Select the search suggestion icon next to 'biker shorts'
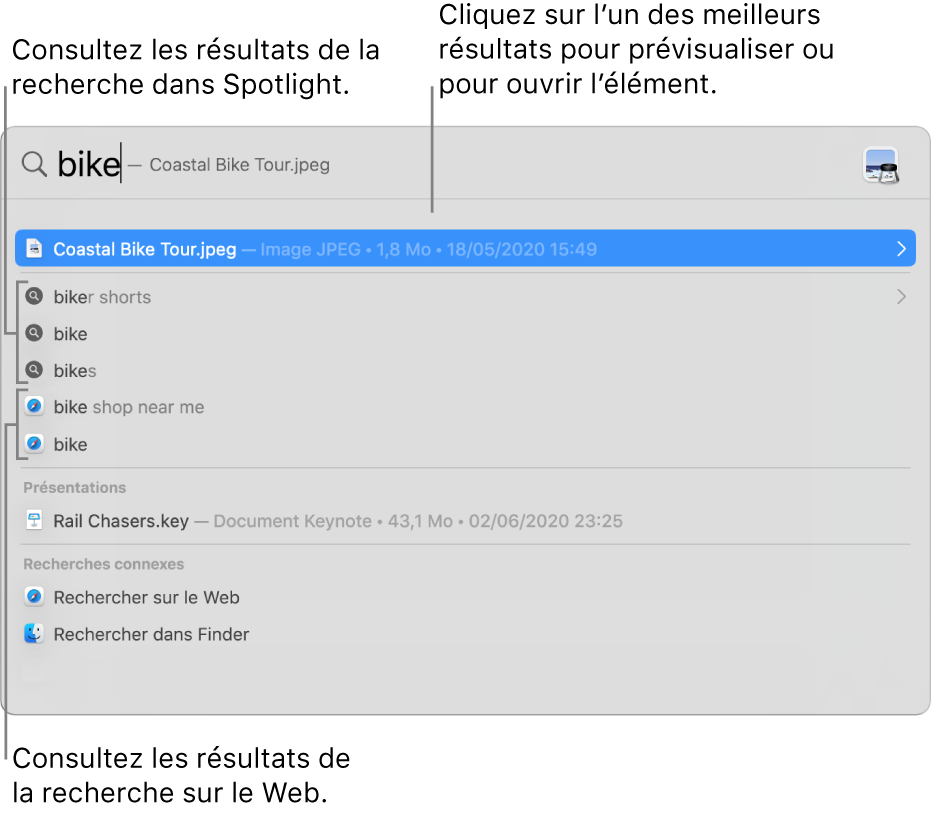This screenshot has height=814, width=931. 33,296
